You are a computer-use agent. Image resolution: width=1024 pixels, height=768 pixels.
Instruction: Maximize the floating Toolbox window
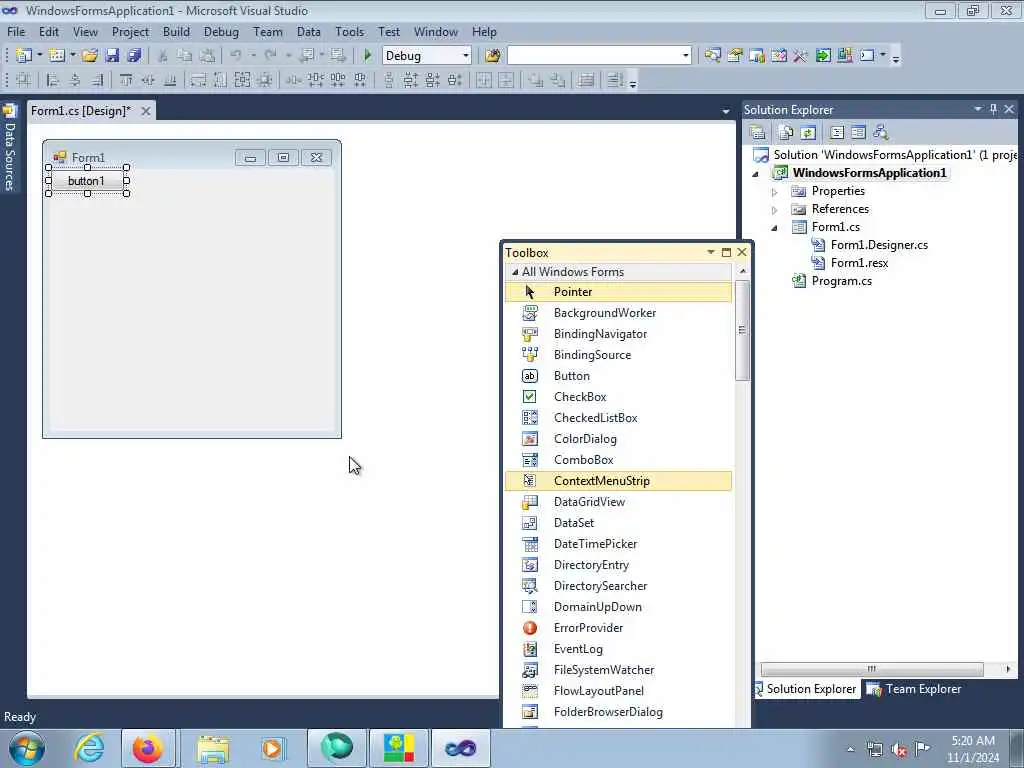726,252
